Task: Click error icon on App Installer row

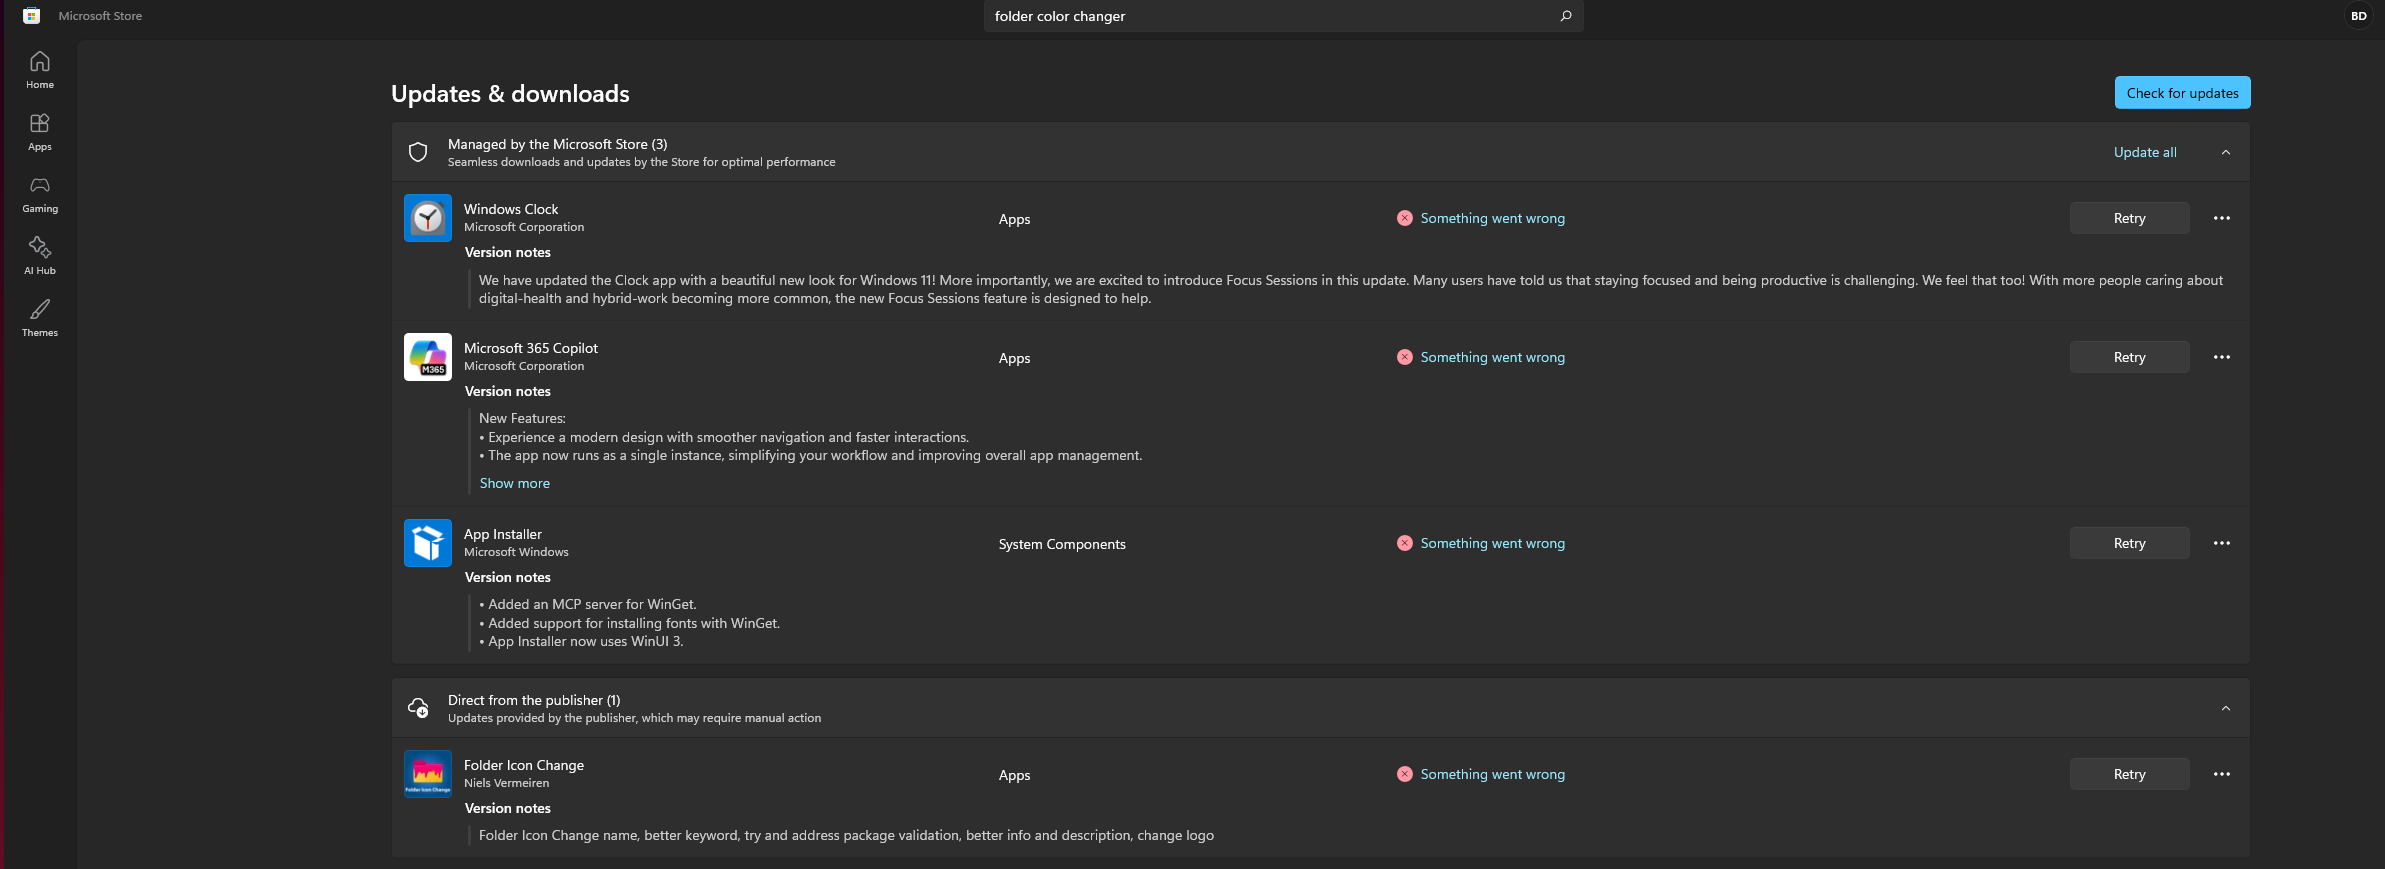Action: (1405, 543)
